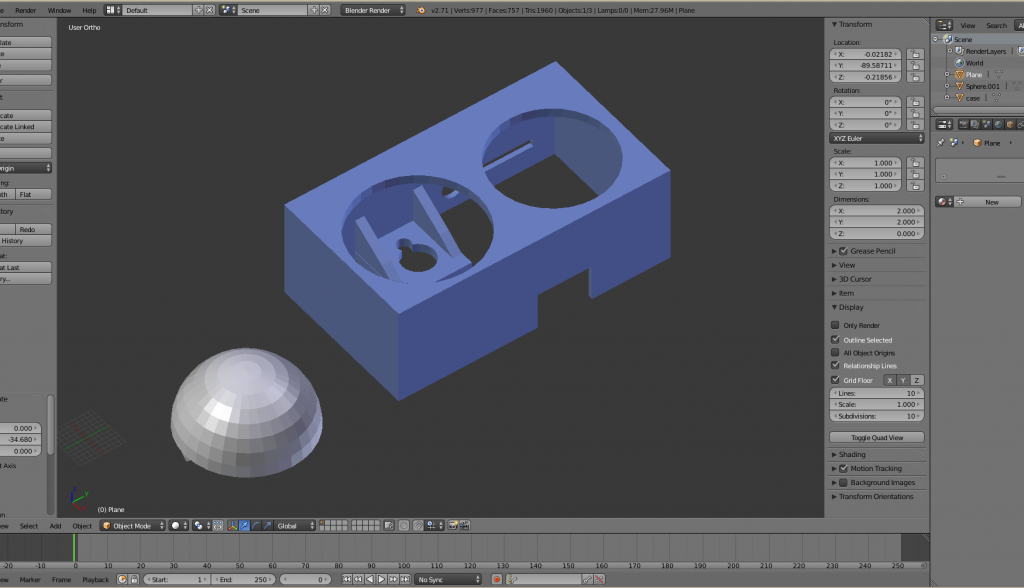Enable All Object Origins checkbox
This screenshot has width=1024, height=588.
click(835, 353)
